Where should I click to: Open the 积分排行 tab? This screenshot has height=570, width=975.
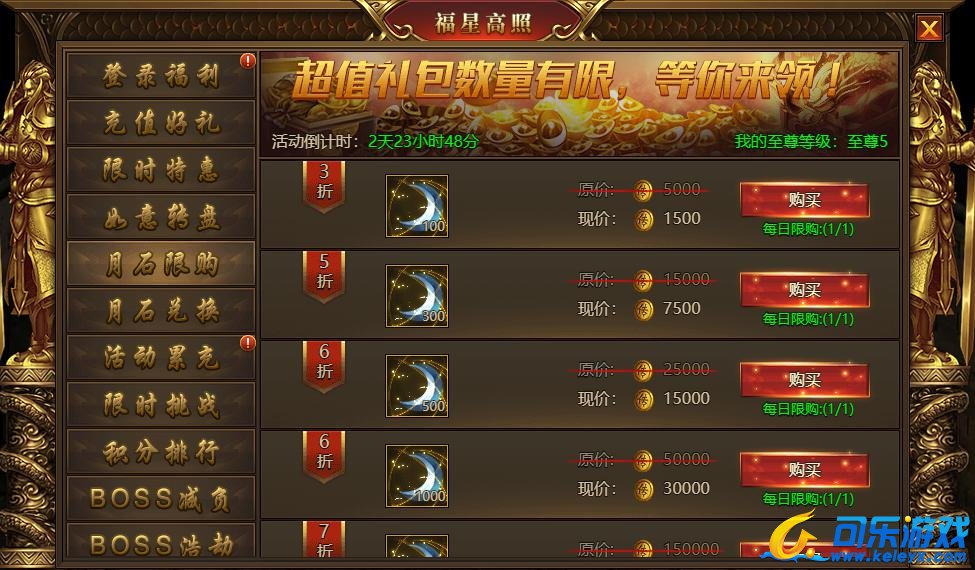point(161,452)
